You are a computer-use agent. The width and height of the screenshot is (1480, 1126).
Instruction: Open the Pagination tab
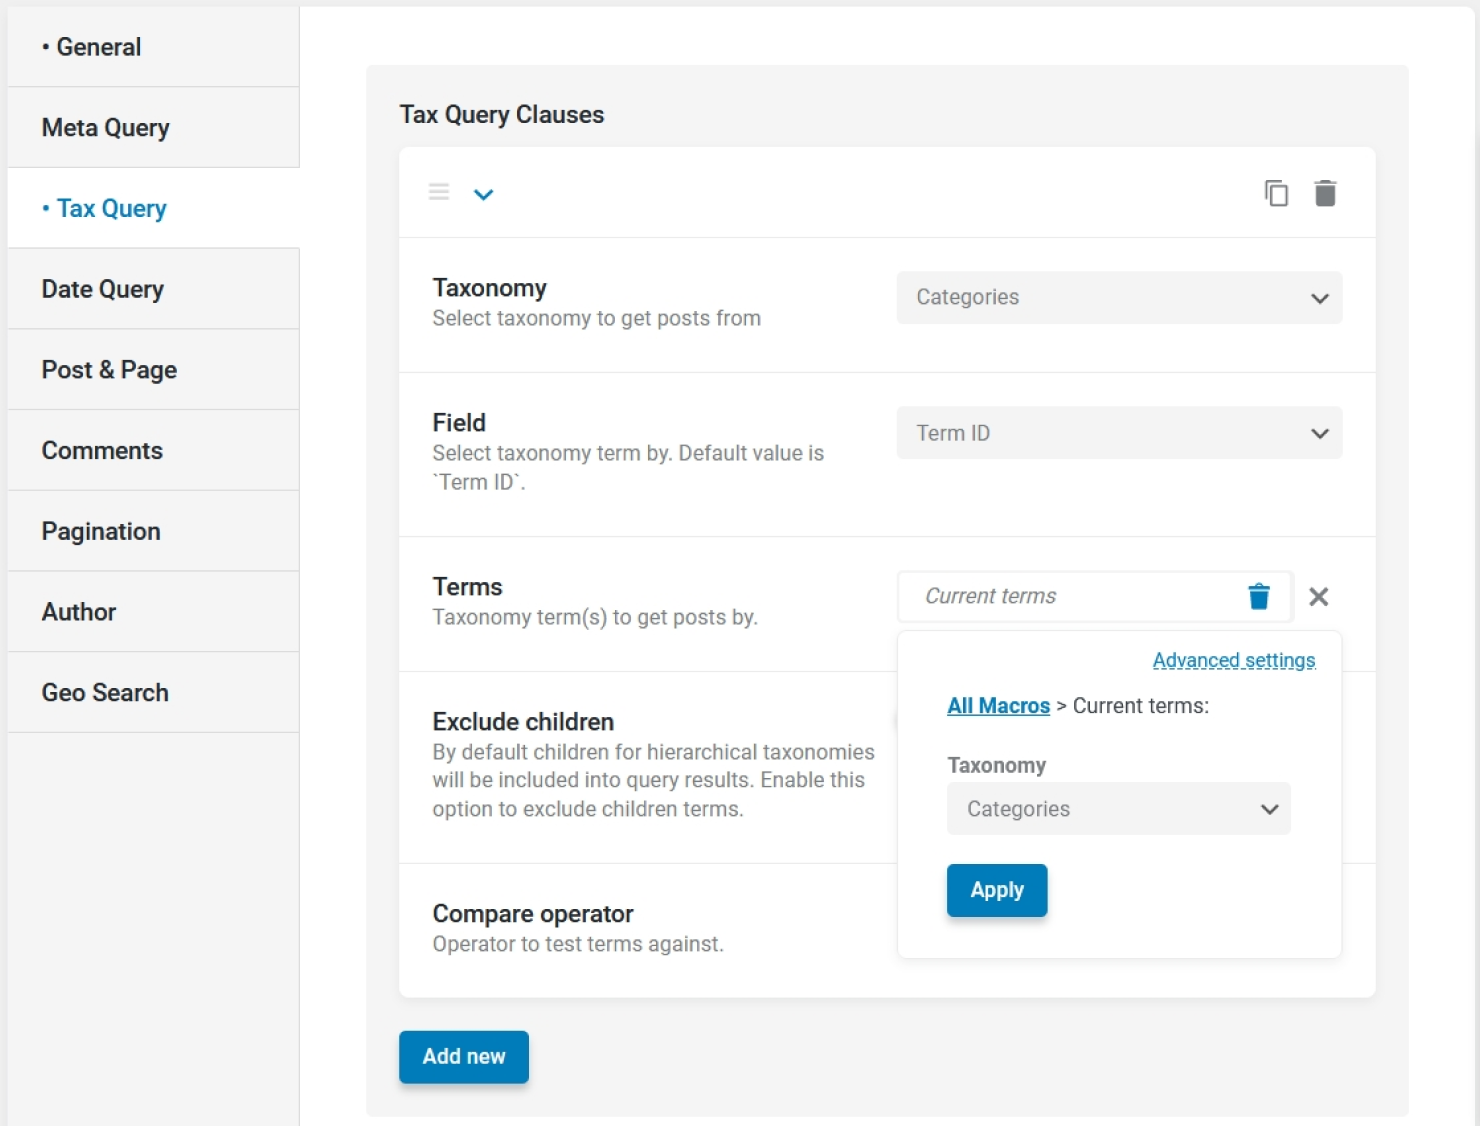153,531
